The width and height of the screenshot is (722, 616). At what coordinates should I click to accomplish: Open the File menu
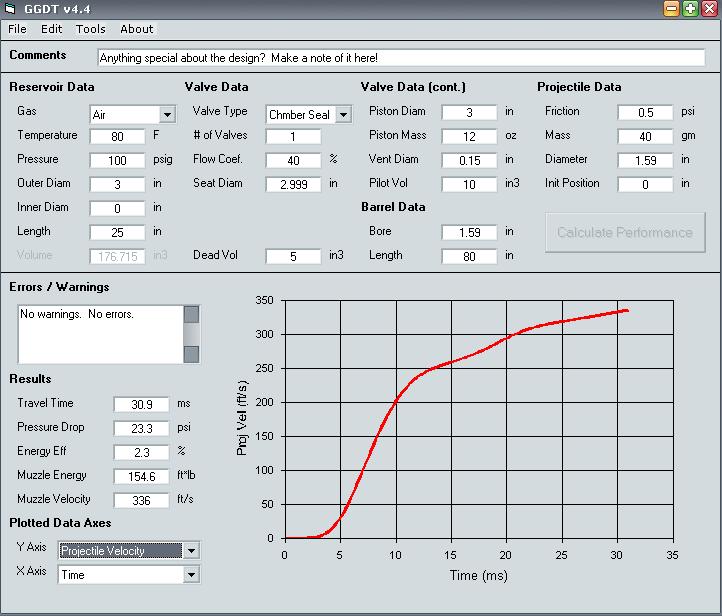17,29
